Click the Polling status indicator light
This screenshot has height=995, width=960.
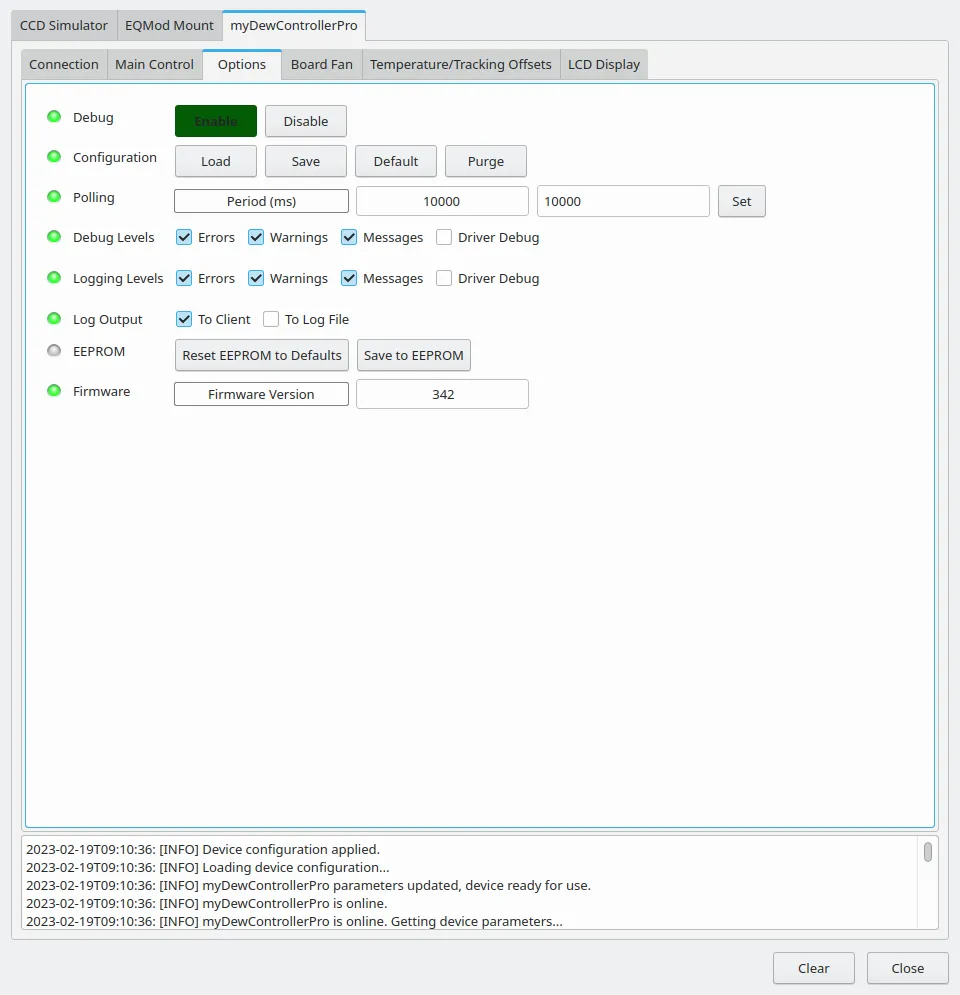tap(54, 197)
